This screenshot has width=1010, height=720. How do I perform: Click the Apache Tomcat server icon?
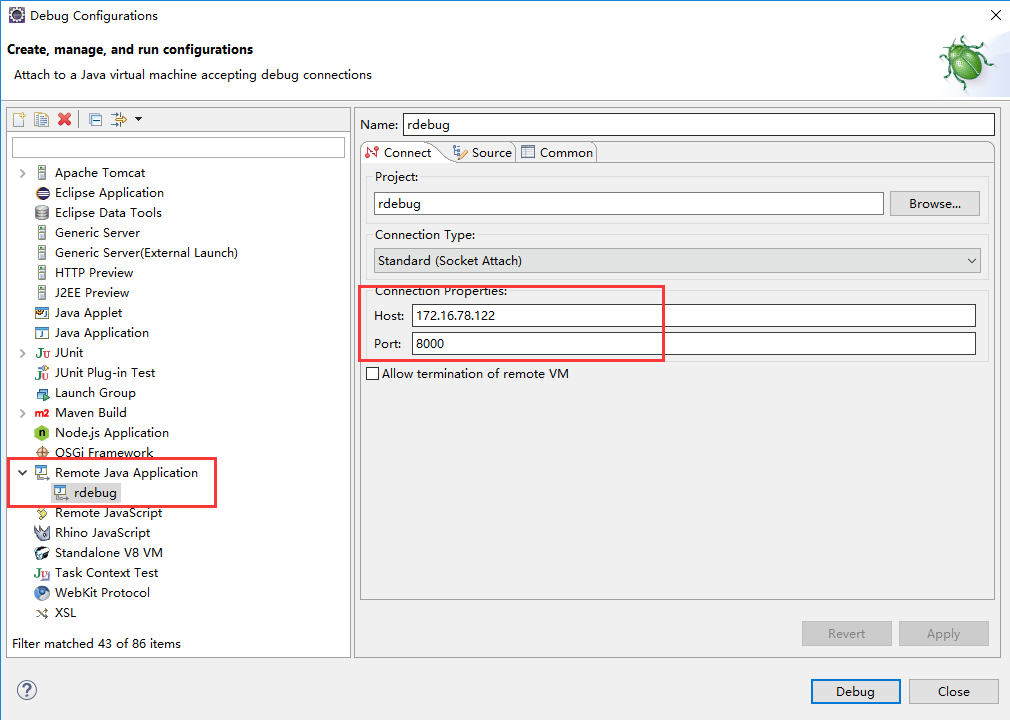(42, 173)
